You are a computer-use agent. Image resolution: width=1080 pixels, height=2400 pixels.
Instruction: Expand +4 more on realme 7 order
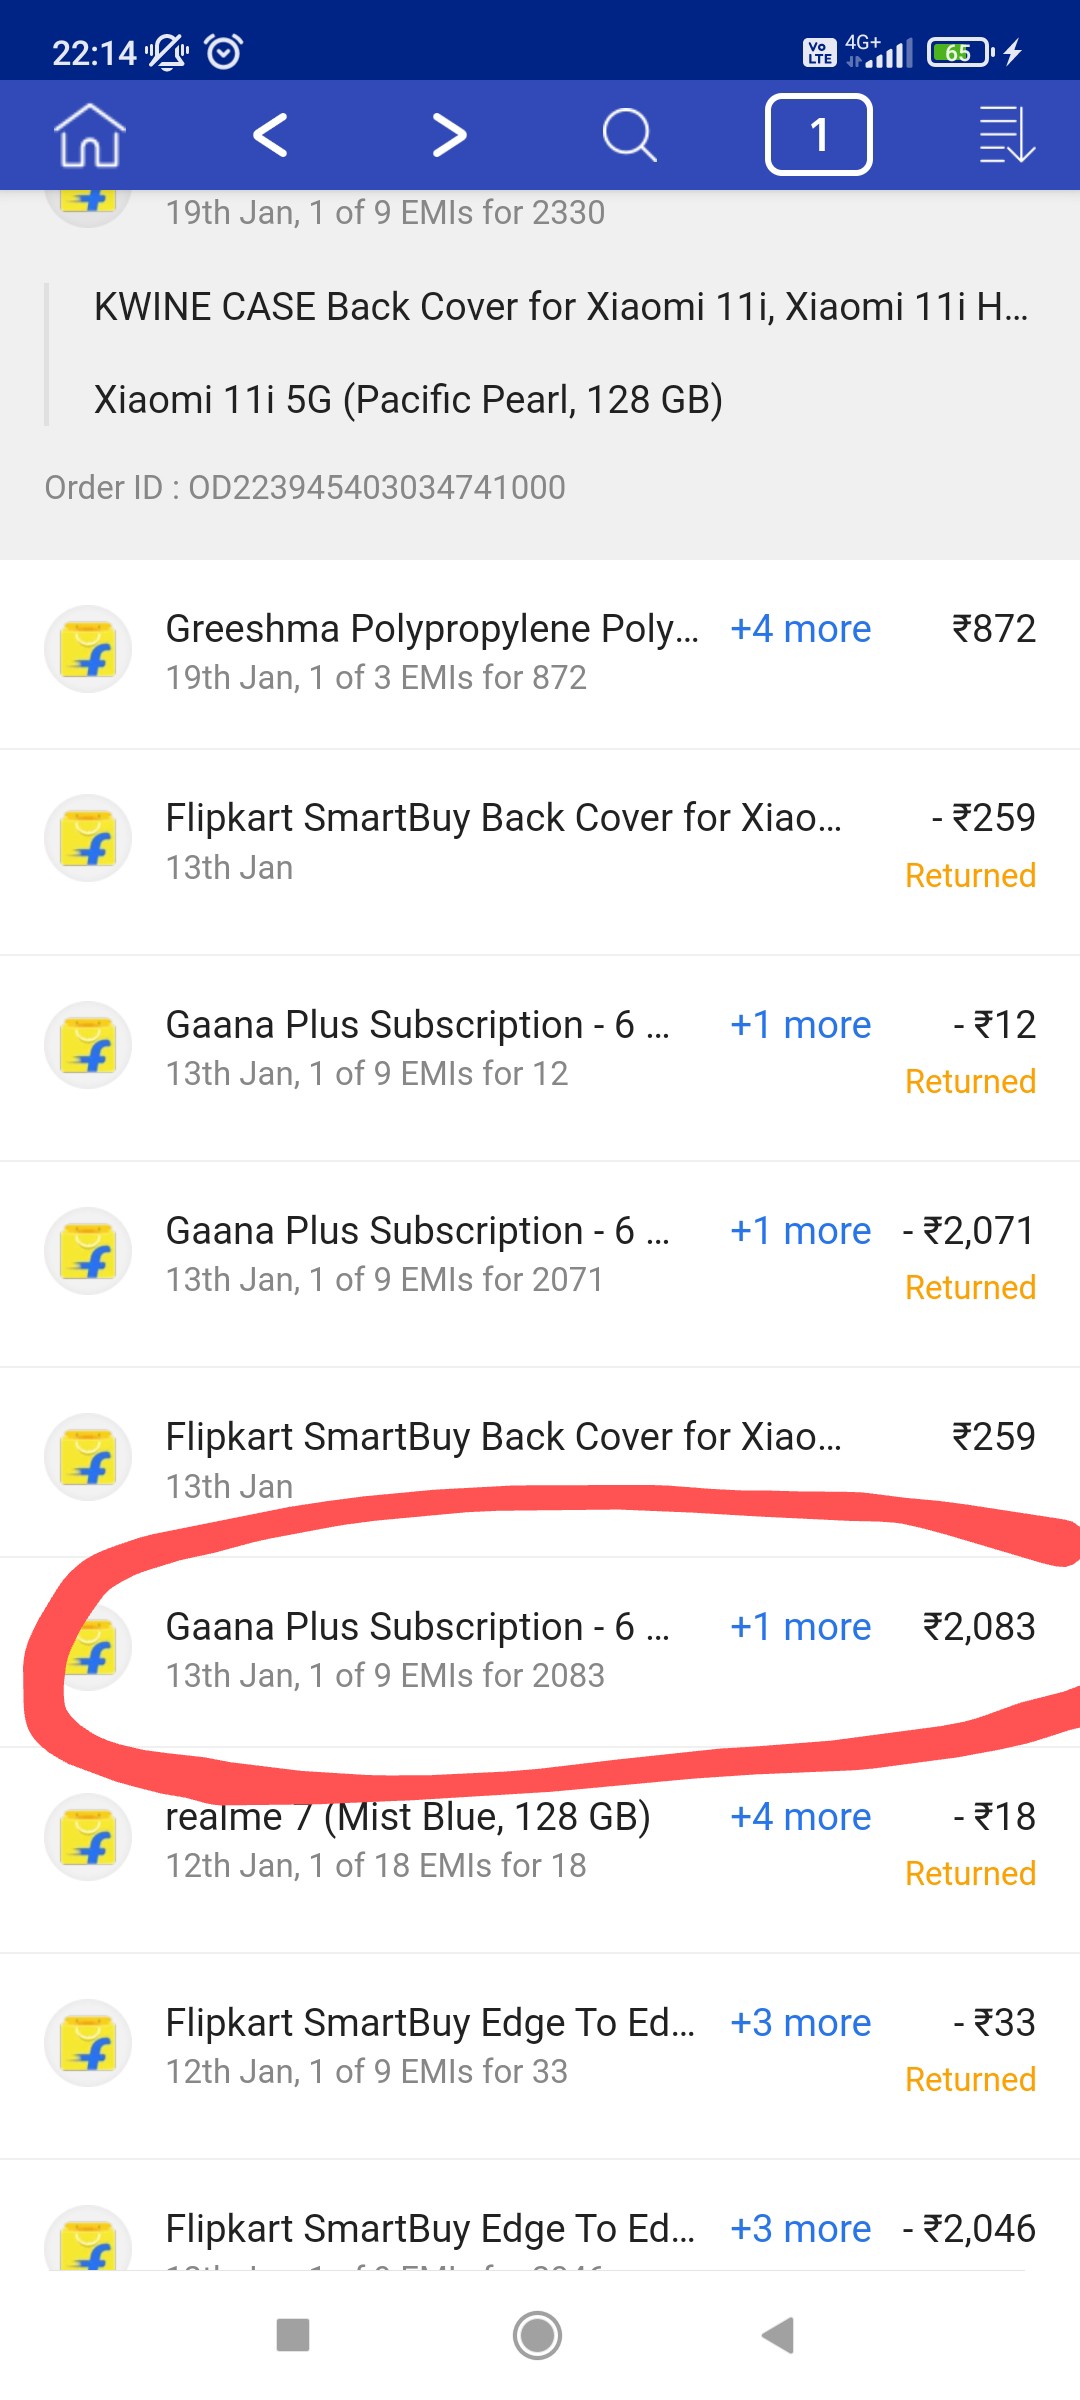[x=800, y=1817]
